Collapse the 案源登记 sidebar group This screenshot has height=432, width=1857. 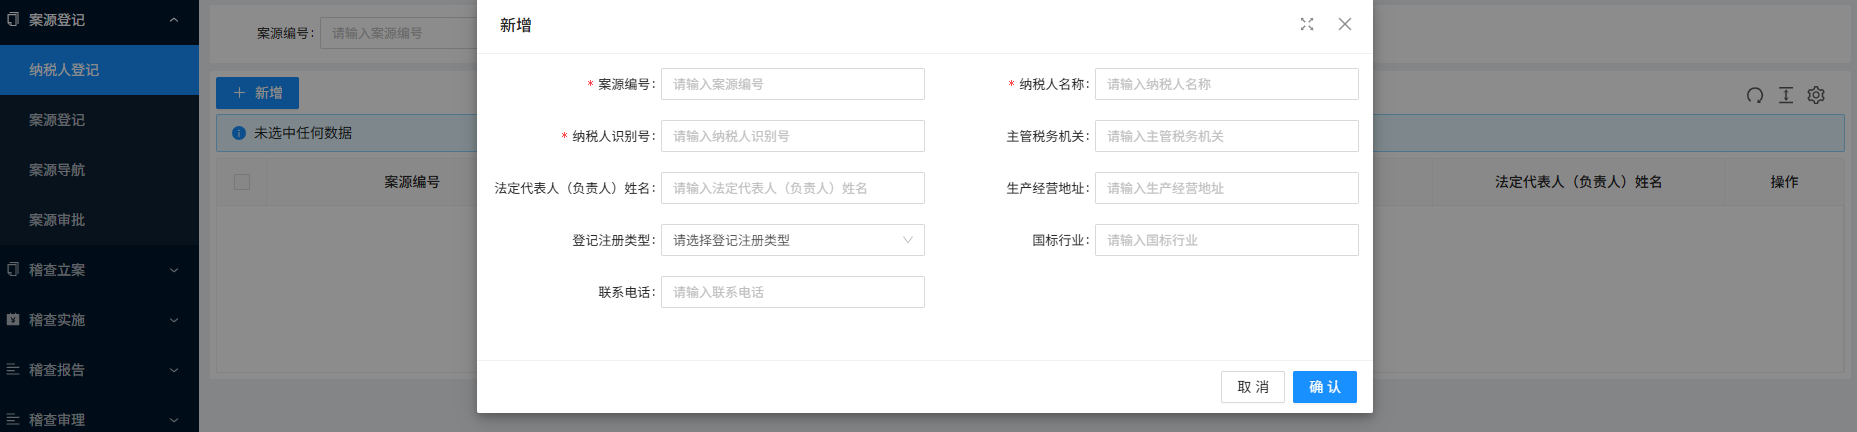tap(174, 20)
